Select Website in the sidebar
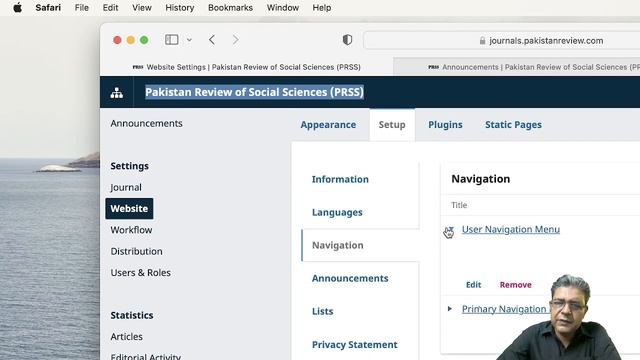 click(x=129, y=209)
